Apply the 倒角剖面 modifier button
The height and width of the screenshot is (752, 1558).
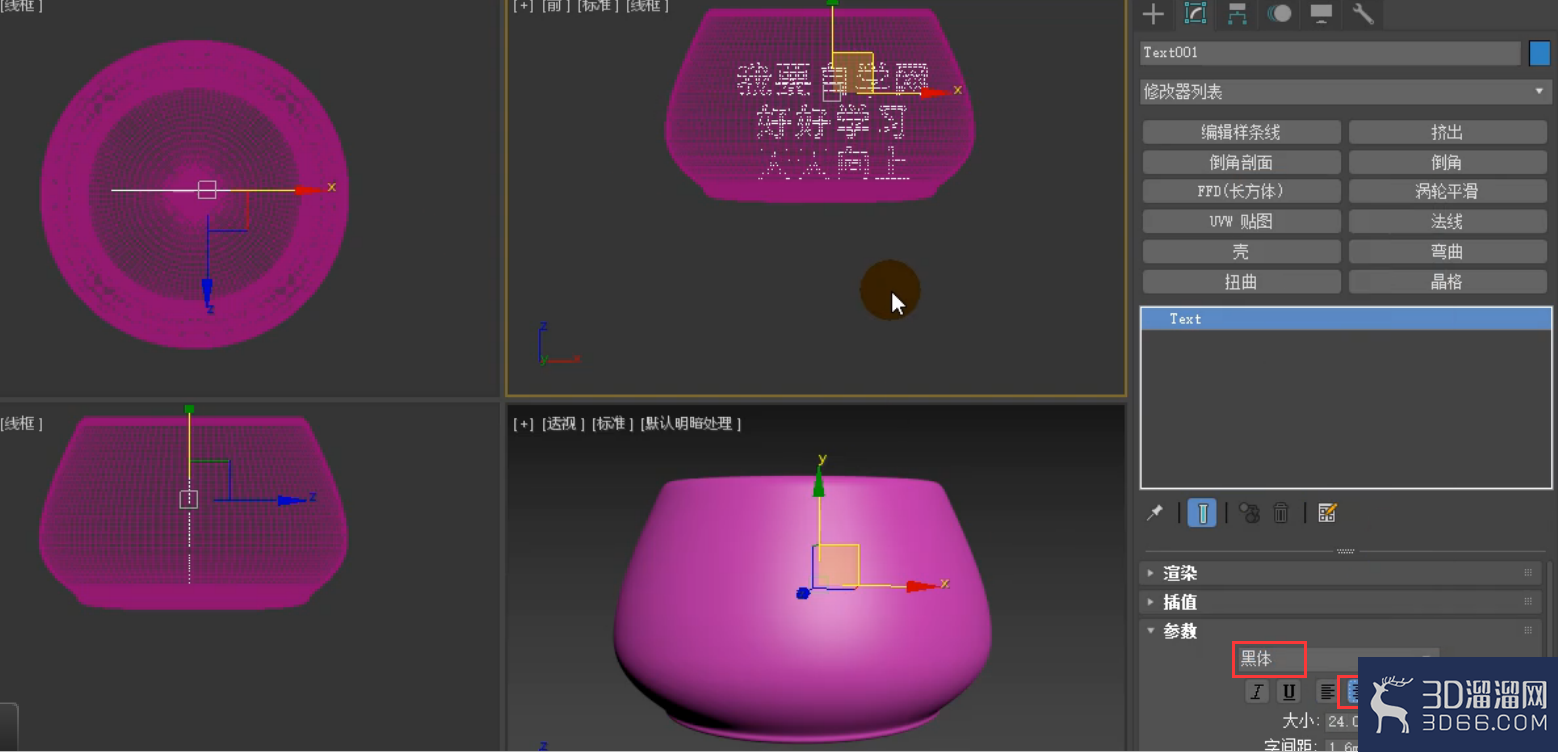pyautogui.click(x=1241, y=162)
